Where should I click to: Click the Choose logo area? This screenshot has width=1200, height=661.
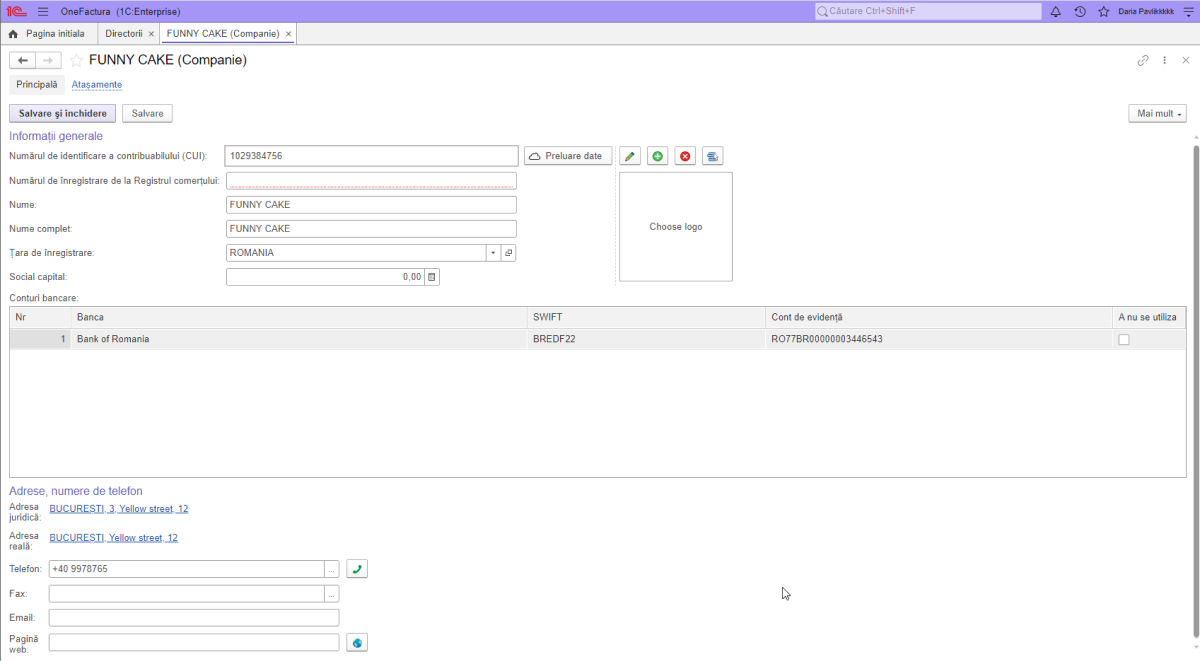tap(676, 227)
